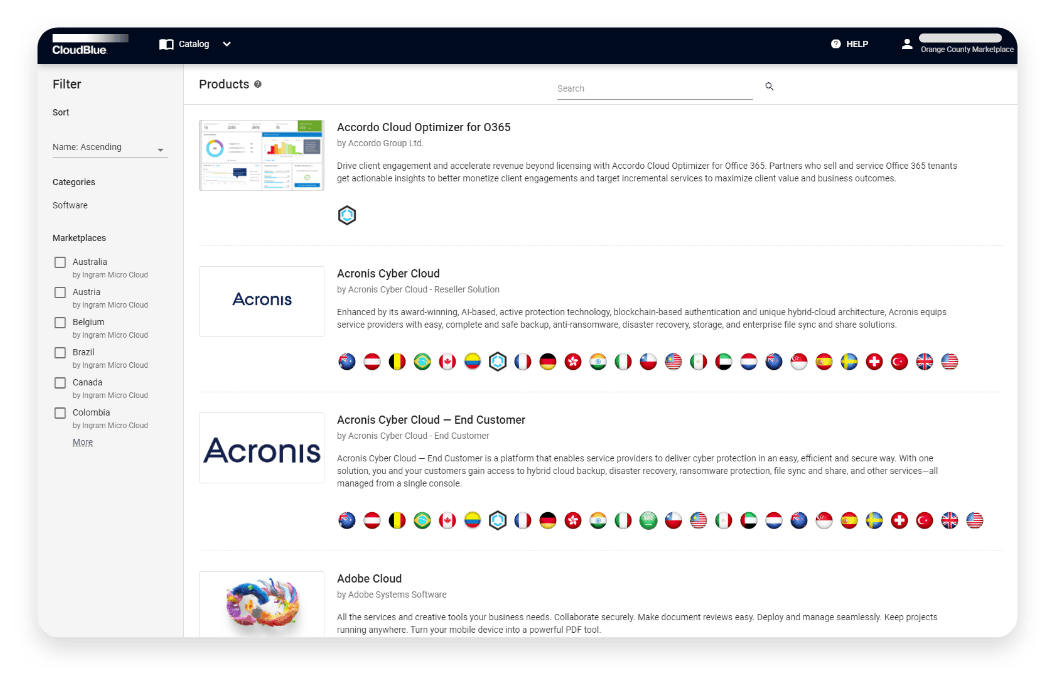
Task: Click the Italy flag in Acronis End Customer row
Action: (623, 520)
